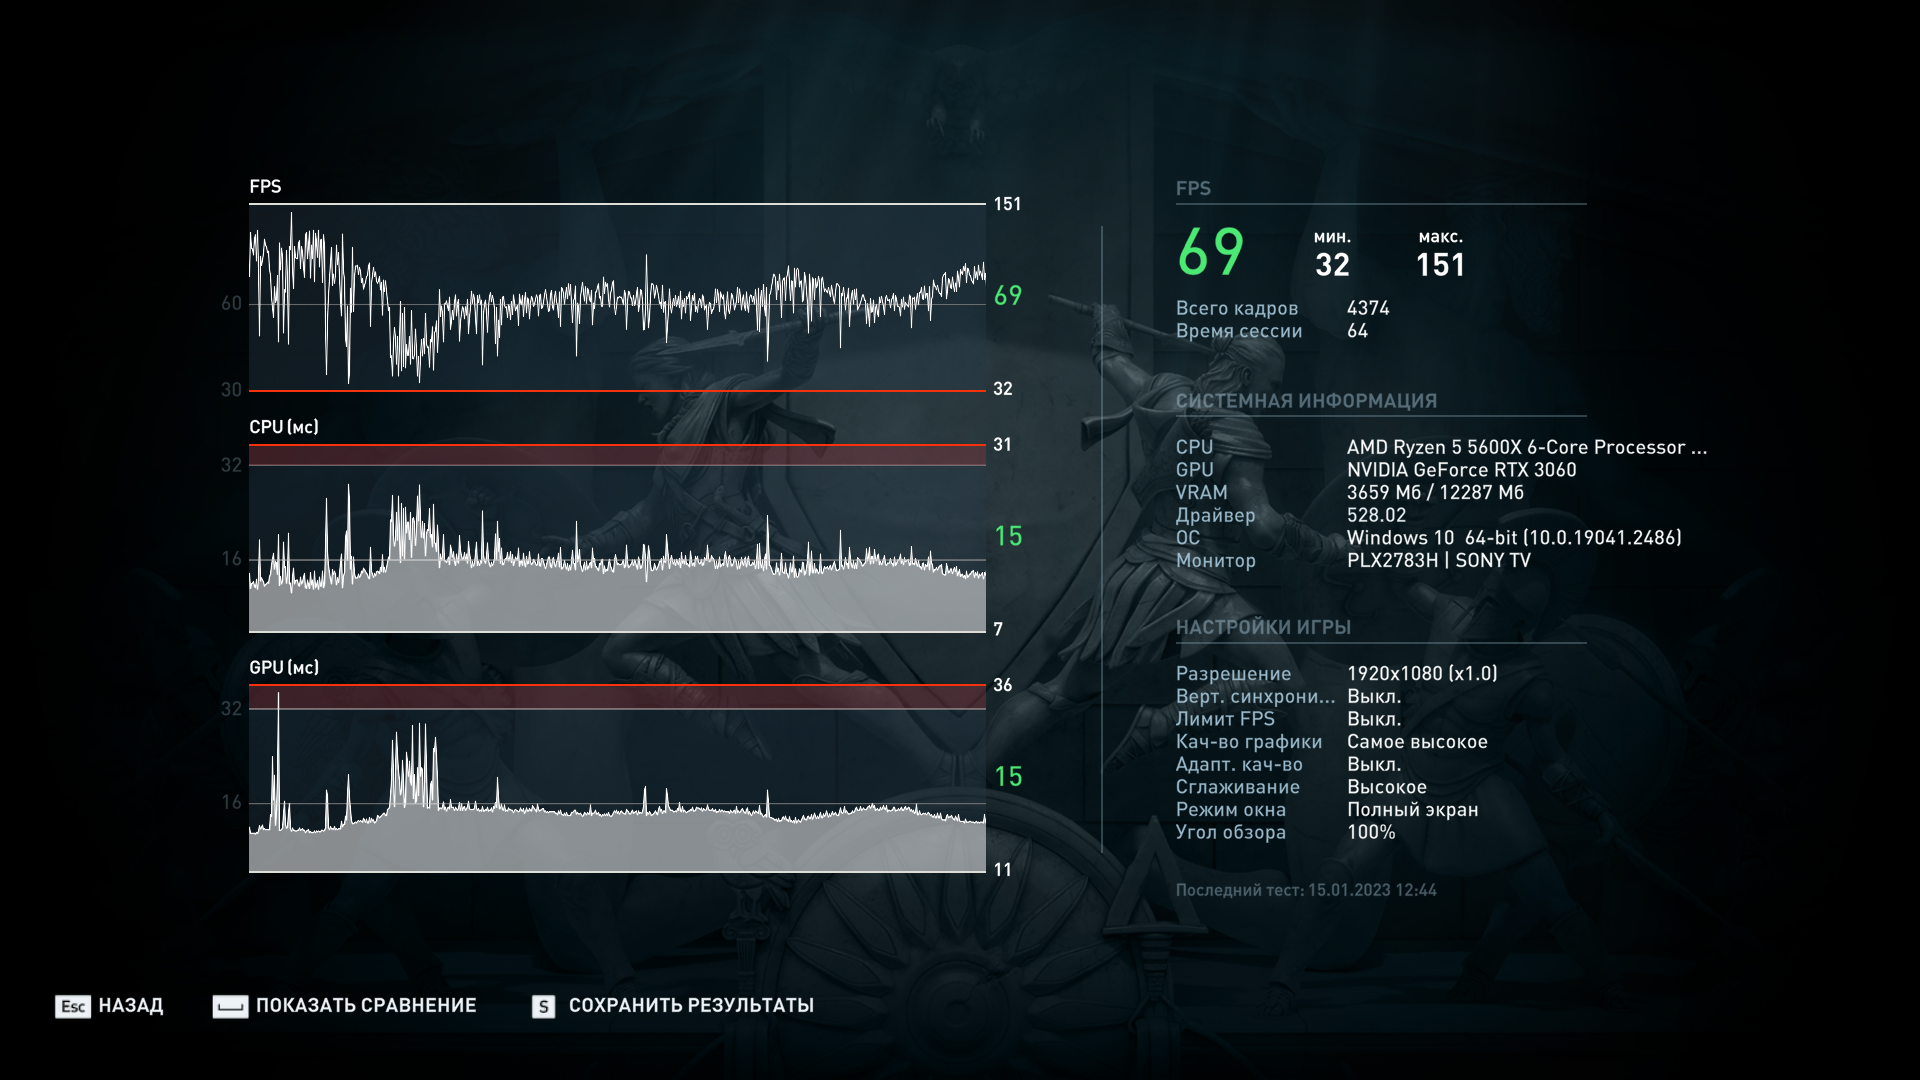Click the Esc key icon
Image resolution: width=1920 pixels, height=1080 pixels.
[72, 1006]
